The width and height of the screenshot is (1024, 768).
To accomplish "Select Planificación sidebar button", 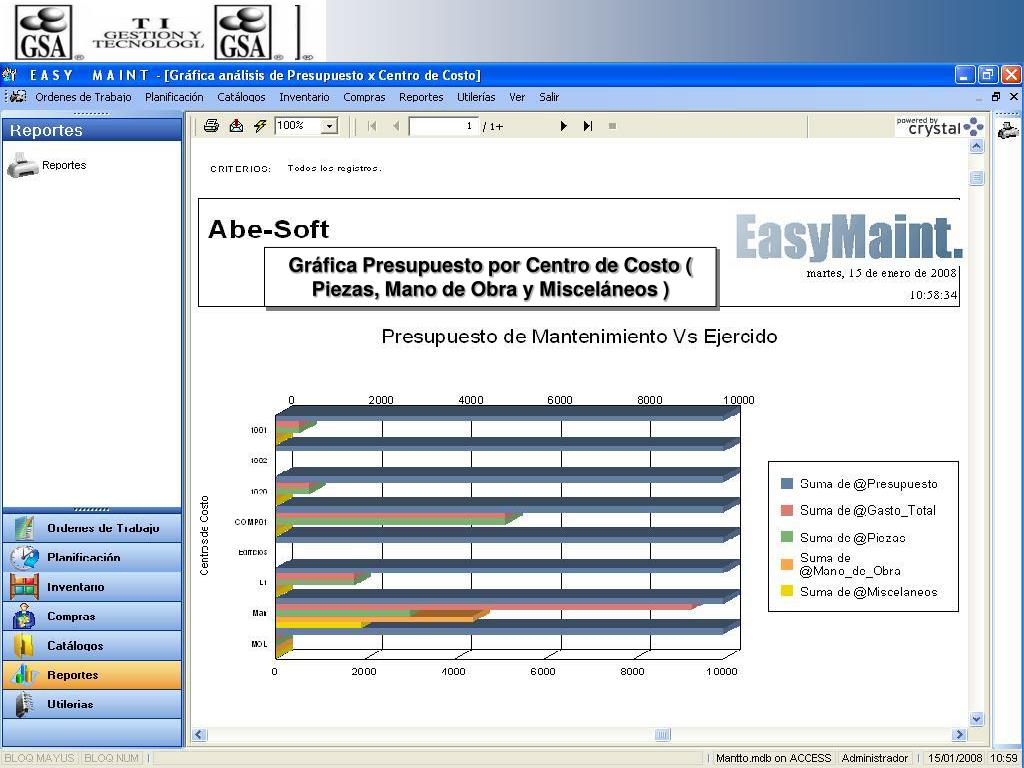I will point(92,558).
